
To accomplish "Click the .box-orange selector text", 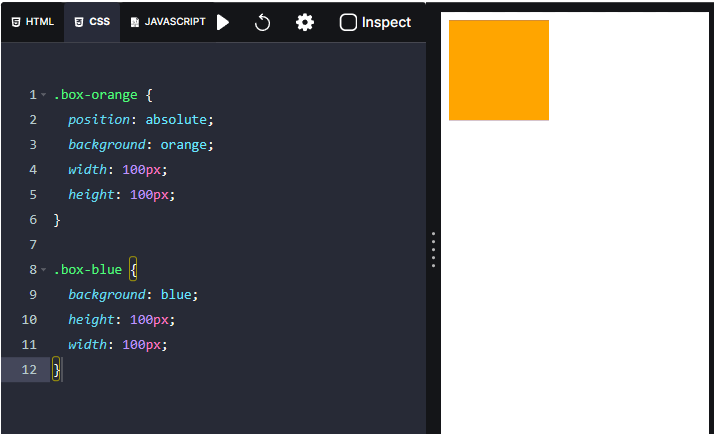I will coord(95,95).
